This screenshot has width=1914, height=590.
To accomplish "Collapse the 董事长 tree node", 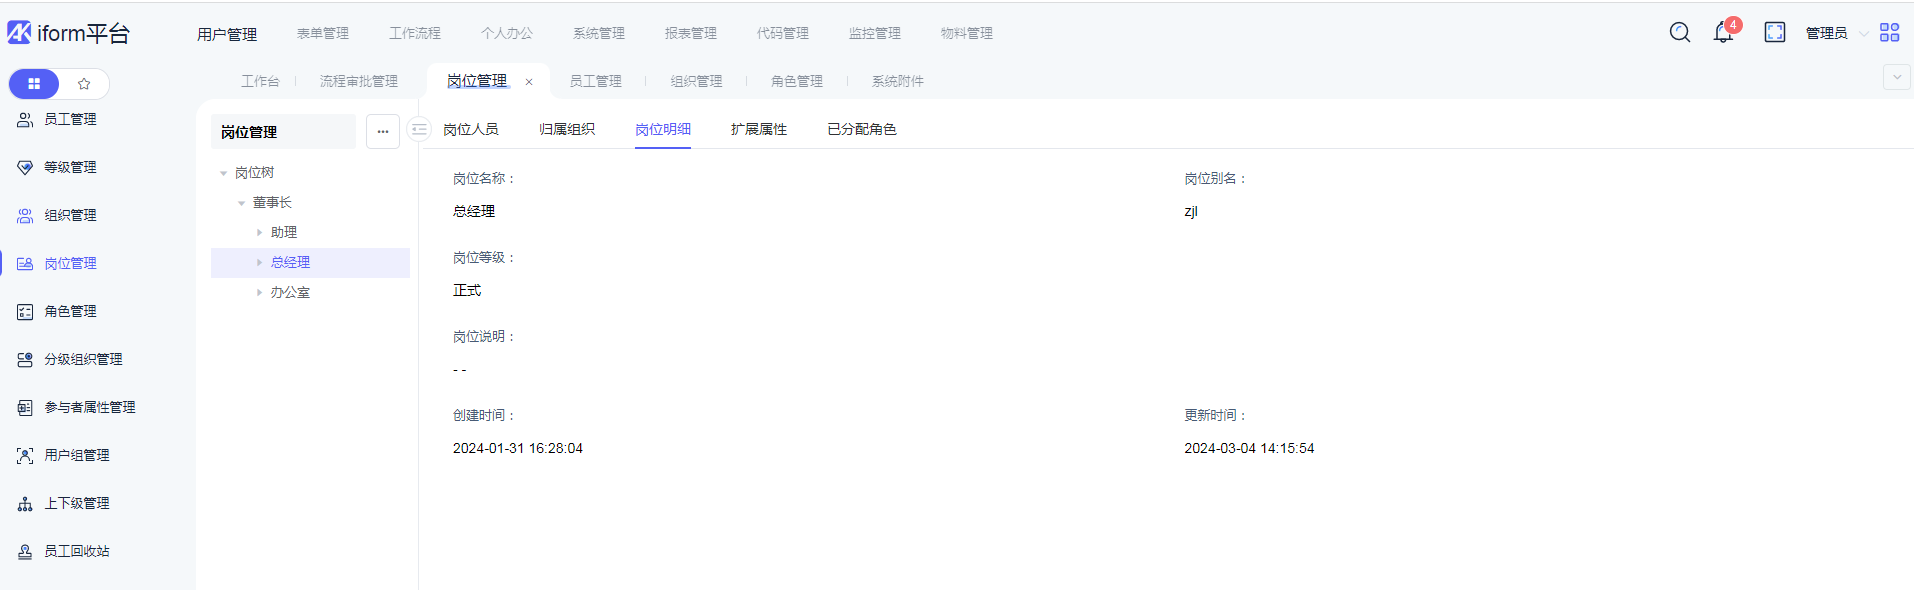I will pos(242,203).
